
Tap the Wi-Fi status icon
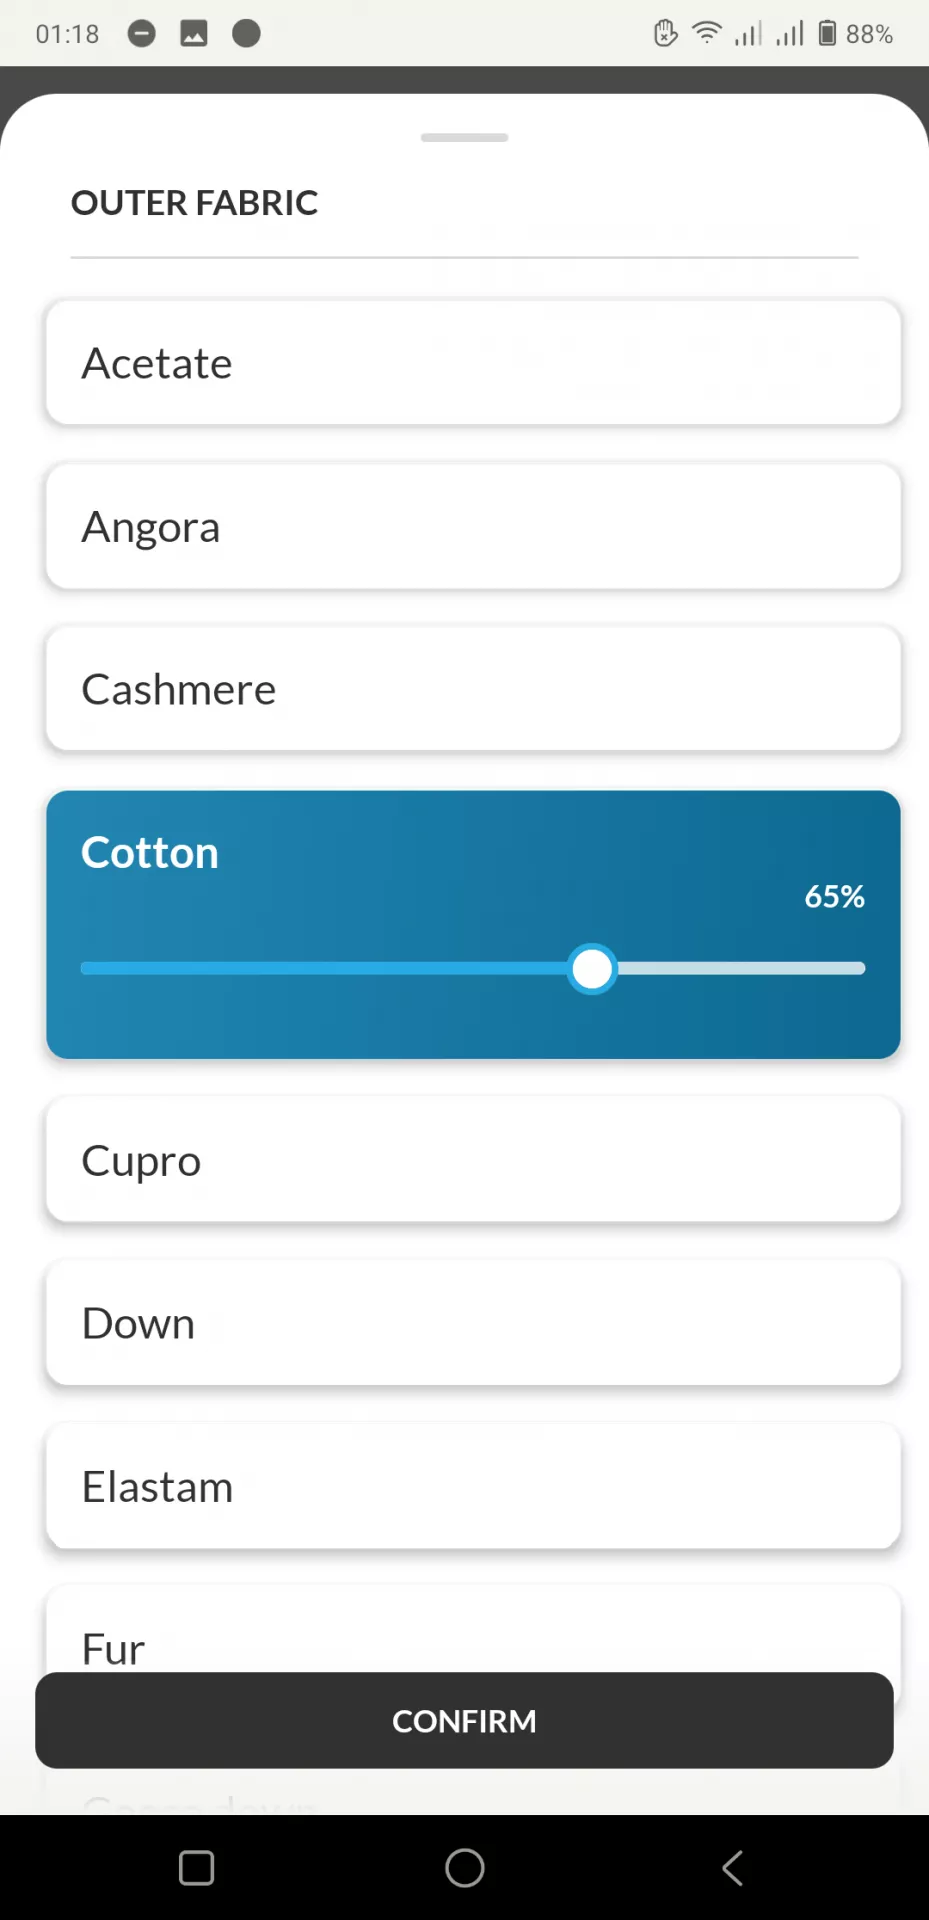click(707, 33)
